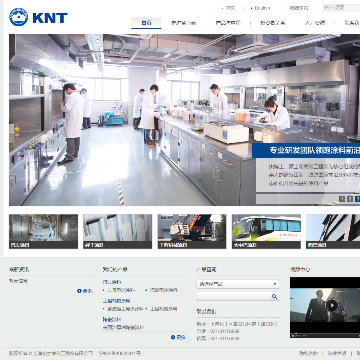
Task: Click the second main navigation menu item
Action: click(184, 23)
